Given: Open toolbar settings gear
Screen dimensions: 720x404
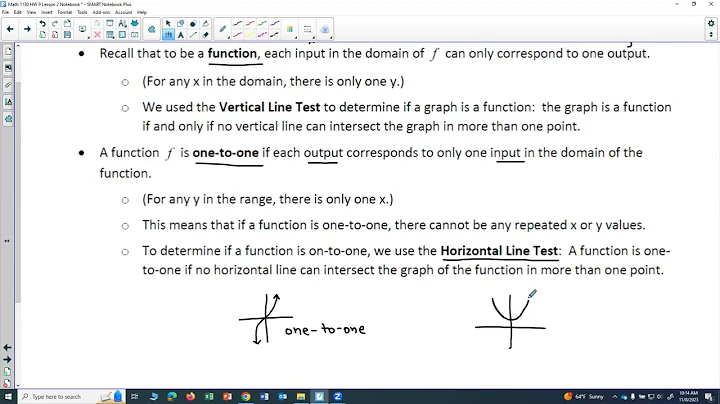Looking at the screenshot, I should [x=711, y=23].
